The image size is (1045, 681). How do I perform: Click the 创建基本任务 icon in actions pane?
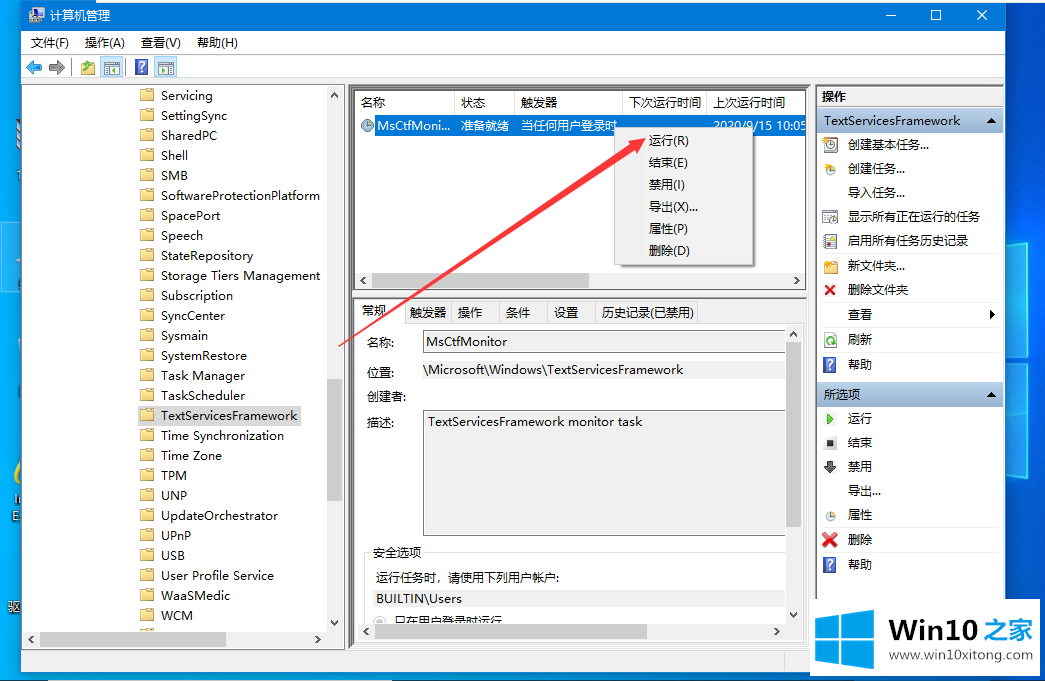click(x=830, y=144)
